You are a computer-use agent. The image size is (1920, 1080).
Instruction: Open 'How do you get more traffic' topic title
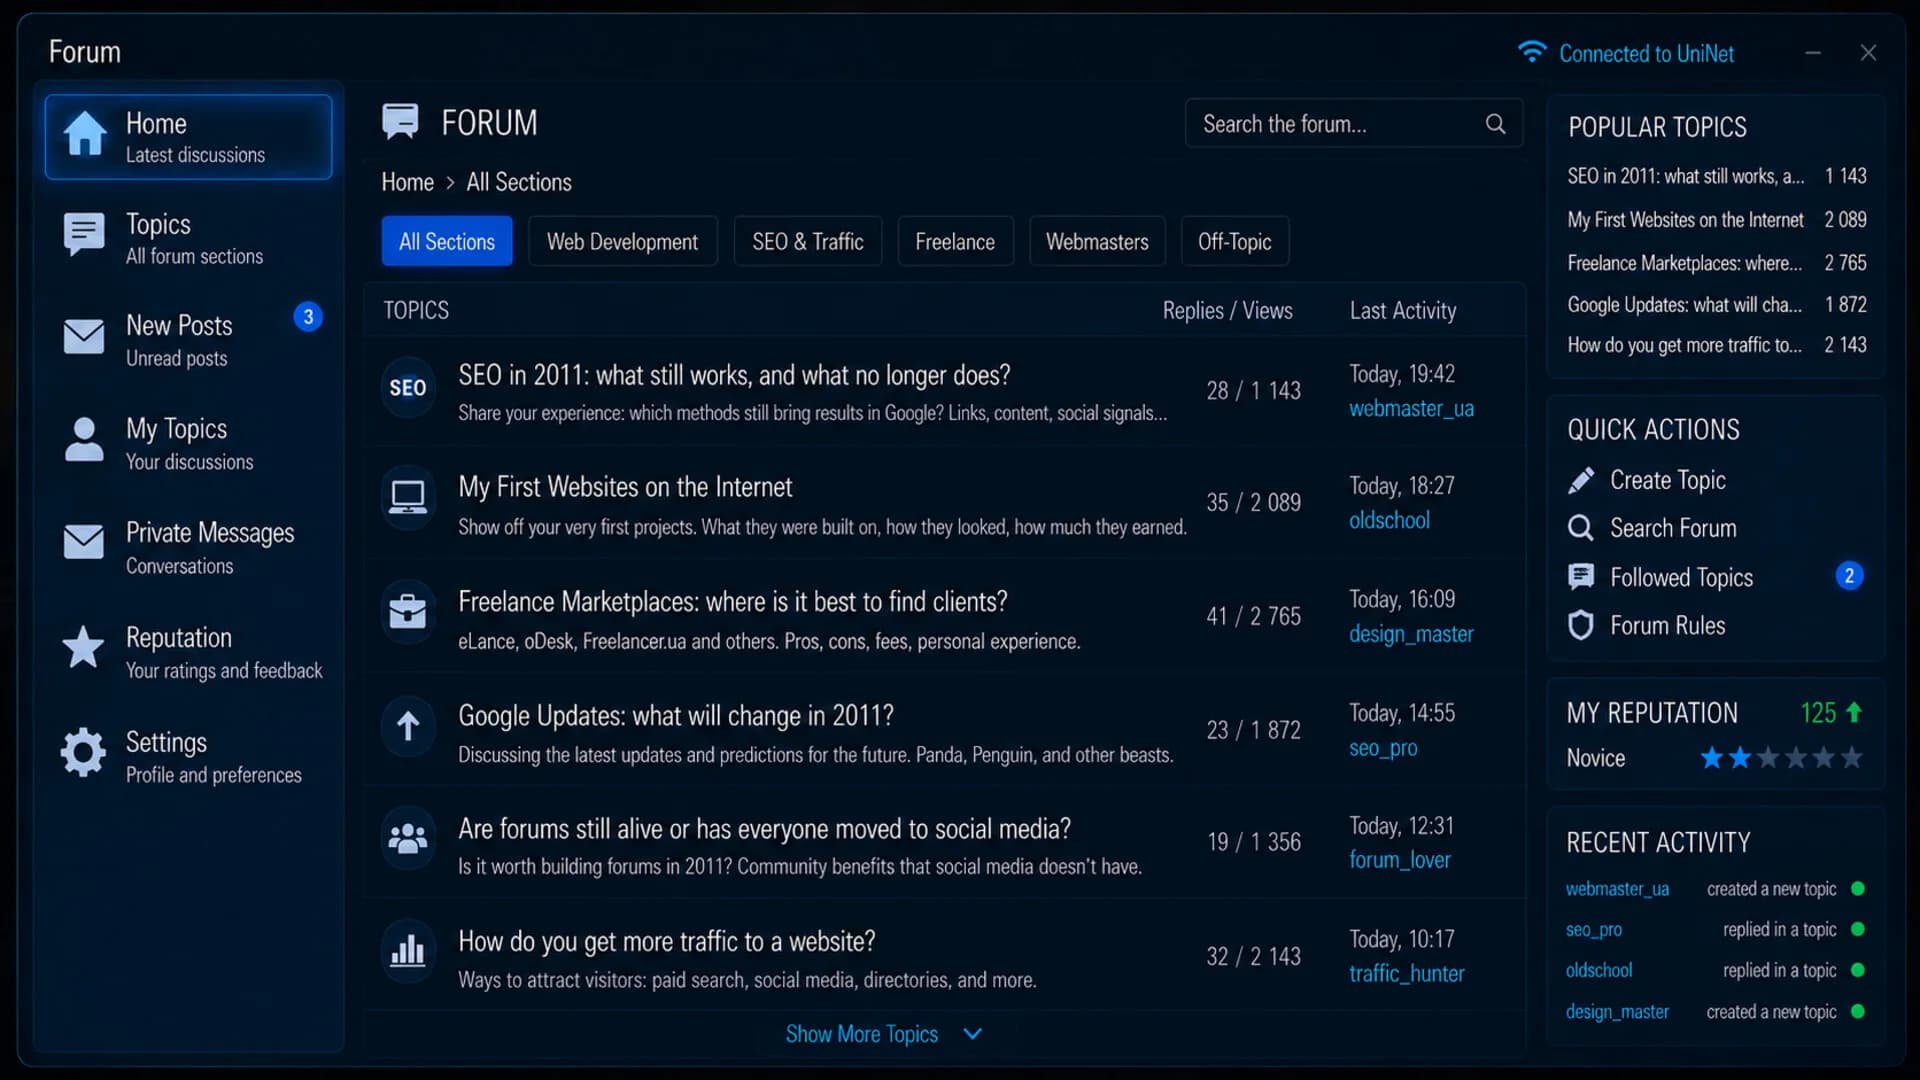click(666, 942)
